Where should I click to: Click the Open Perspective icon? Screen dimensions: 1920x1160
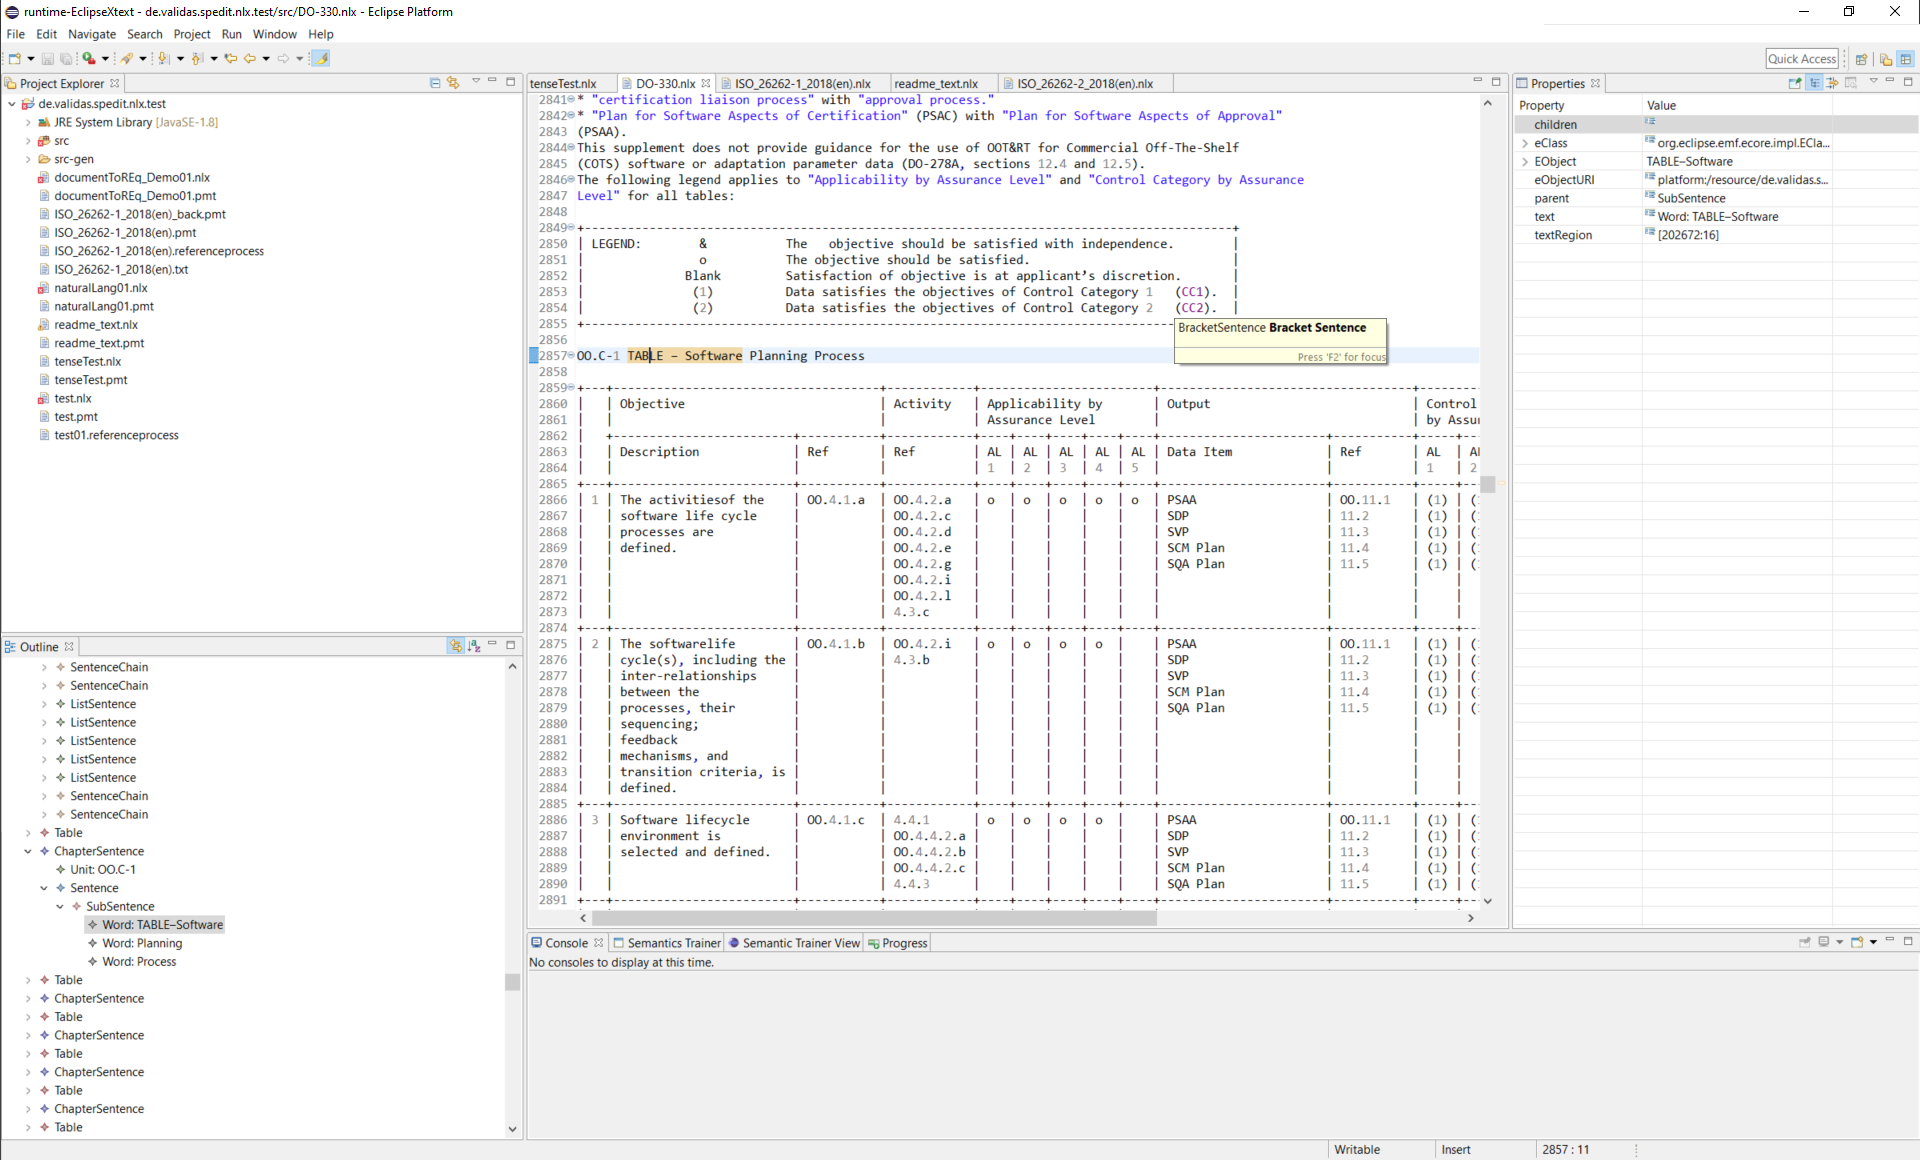point(1861,59)
